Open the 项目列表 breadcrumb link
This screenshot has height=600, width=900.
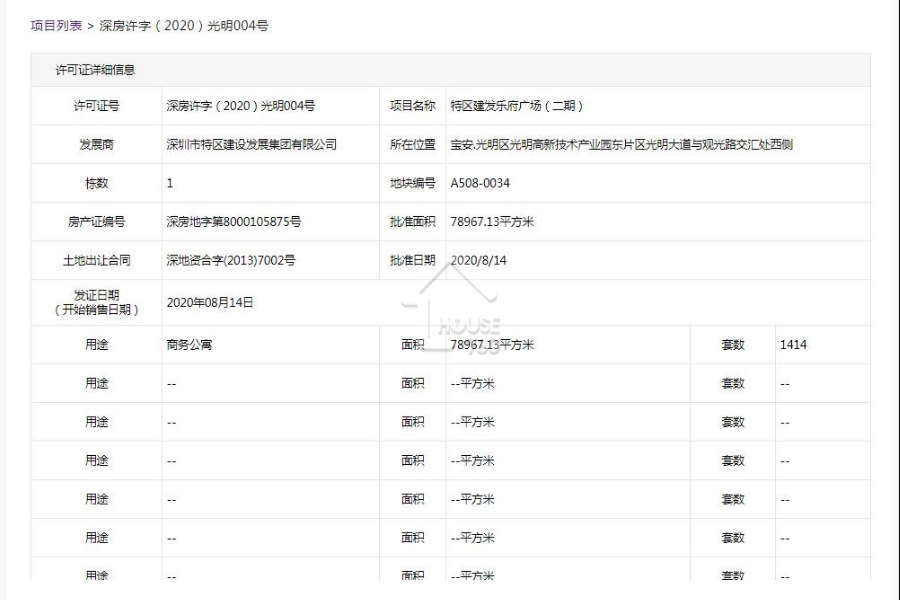point(56,26)
